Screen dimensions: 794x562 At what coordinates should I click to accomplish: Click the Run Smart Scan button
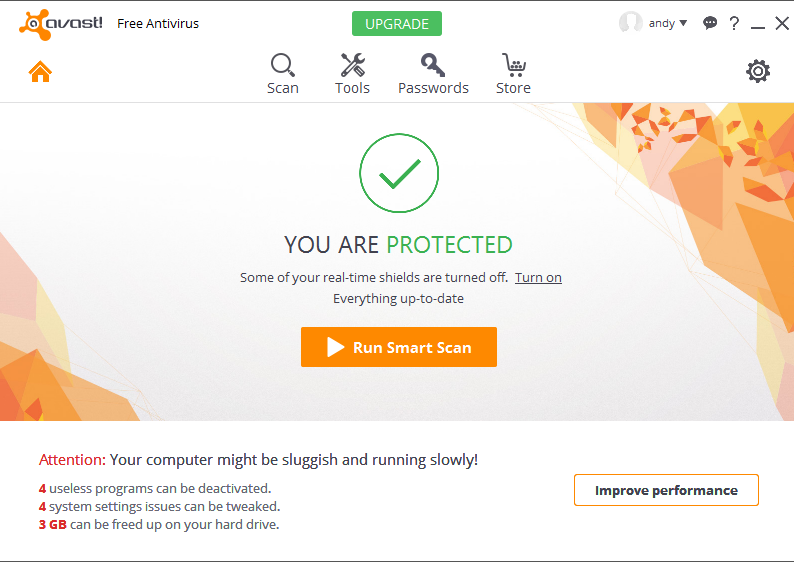(x=399, y=347)
